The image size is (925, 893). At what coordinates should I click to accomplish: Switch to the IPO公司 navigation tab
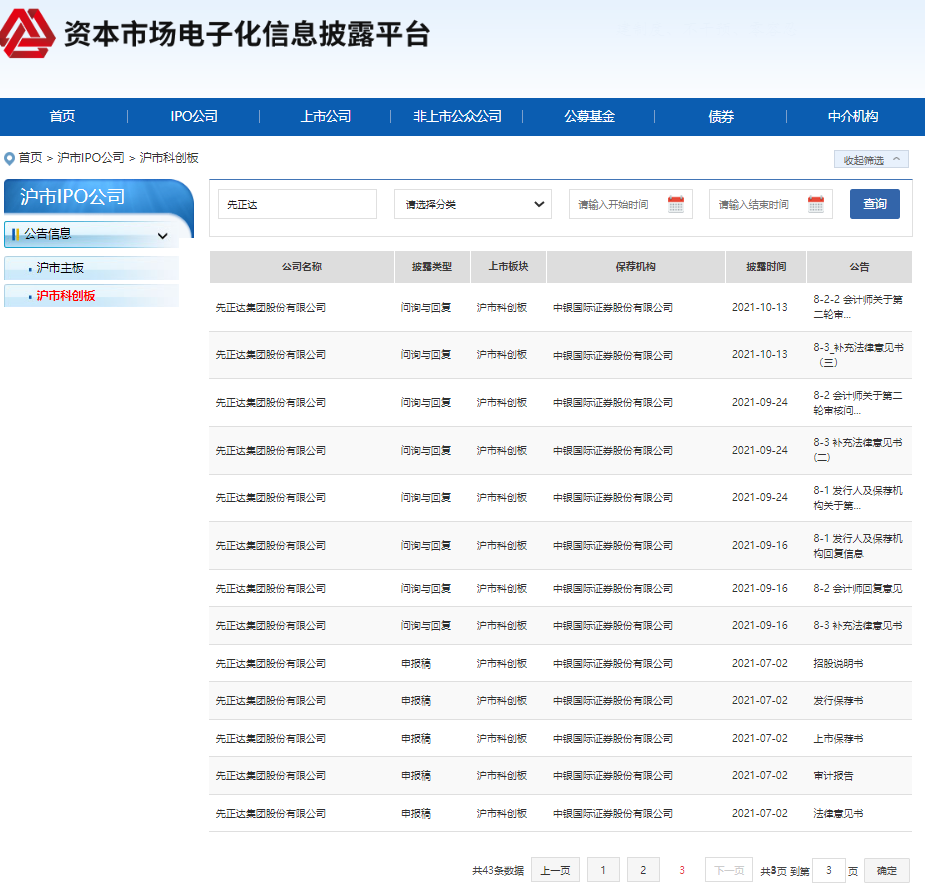click(193, 116)
